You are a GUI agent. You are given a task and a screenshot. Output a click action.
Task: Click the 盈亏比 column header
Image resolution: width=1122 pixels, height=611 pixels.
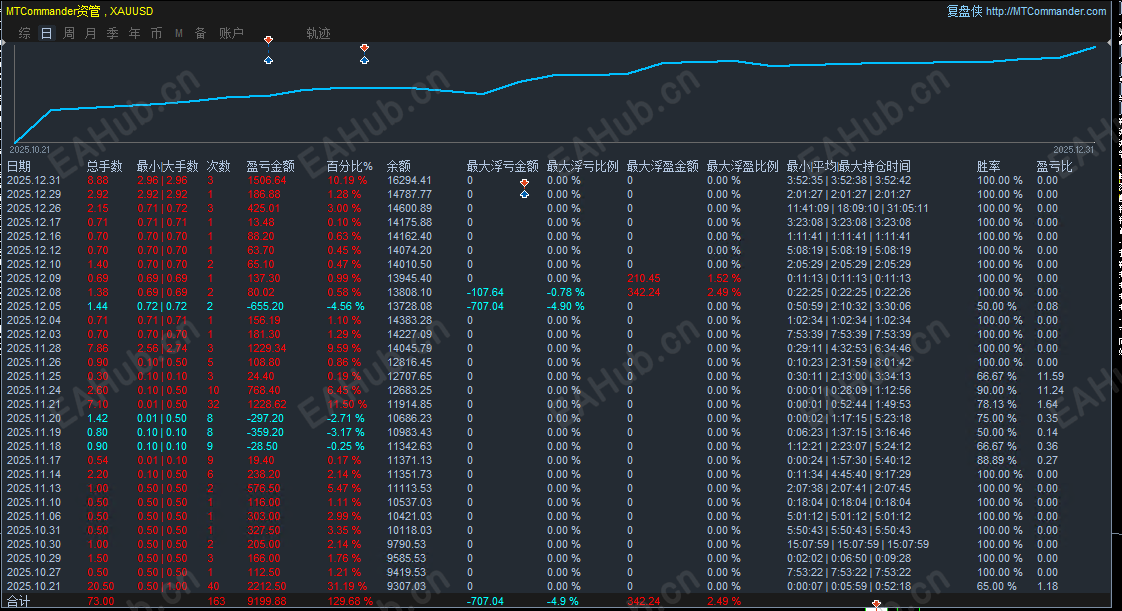(1055, 166)
